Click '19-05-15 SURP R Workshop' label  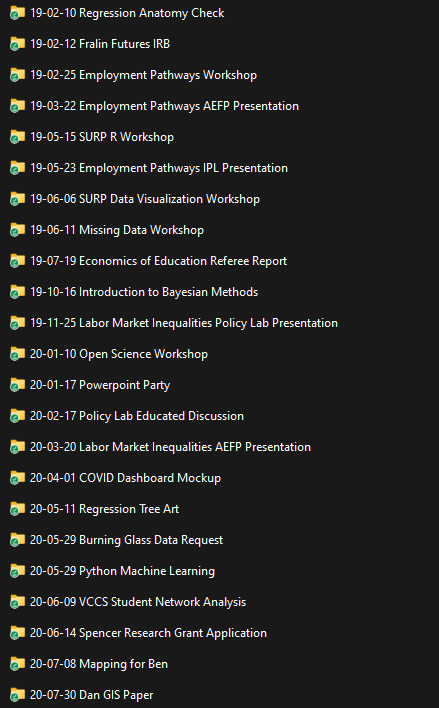(x=102, y=137)
